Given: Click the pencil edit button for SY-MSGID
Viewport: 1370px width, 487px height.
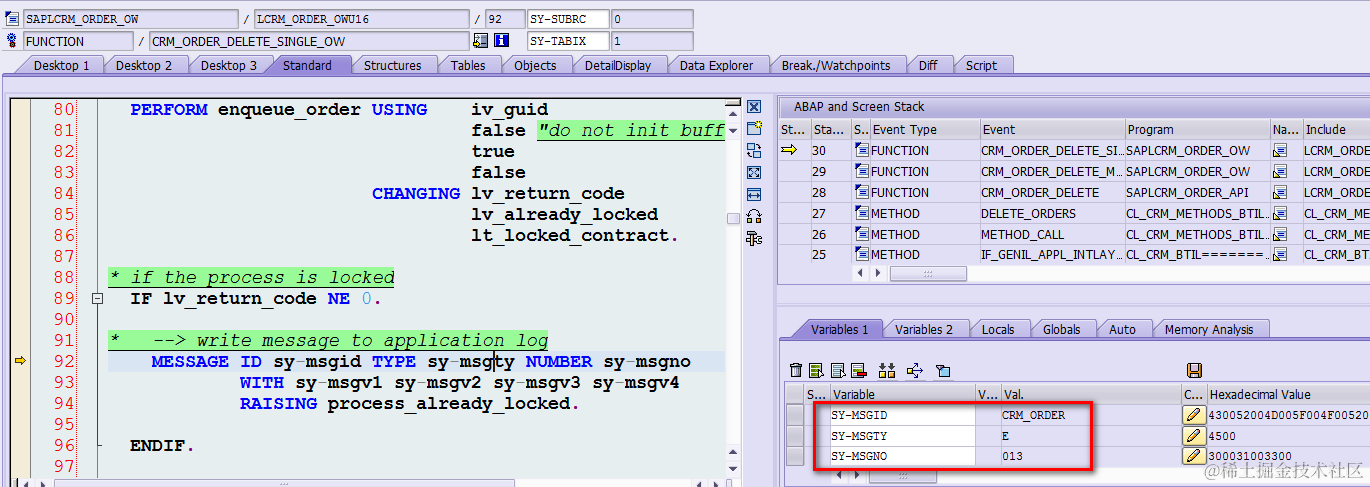Looking at the screenshot, I should [1194, 415].
